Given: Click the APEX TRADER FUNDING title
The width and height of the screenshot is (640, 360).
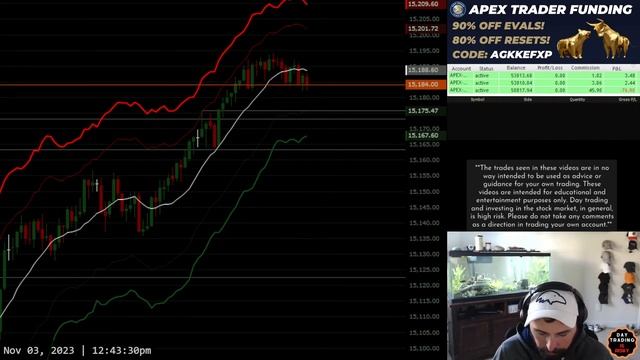Looking at the screenshot, I should coord(550,9).
